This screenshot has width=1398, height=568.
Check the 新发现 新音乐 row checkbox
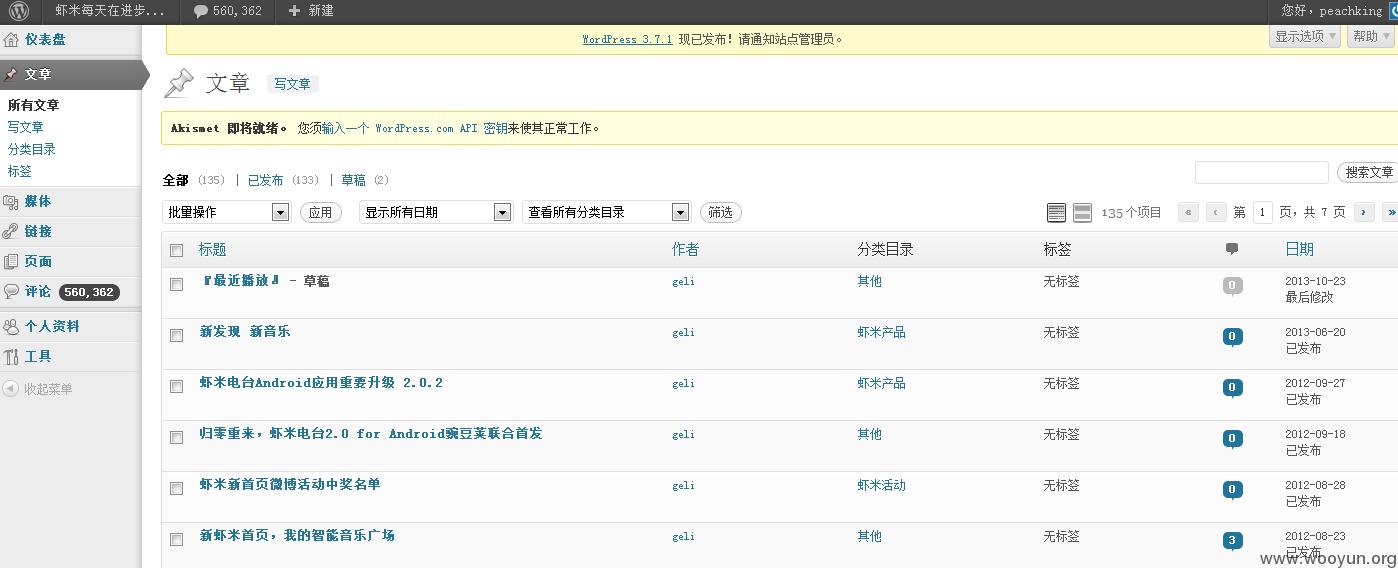[176, 335]
